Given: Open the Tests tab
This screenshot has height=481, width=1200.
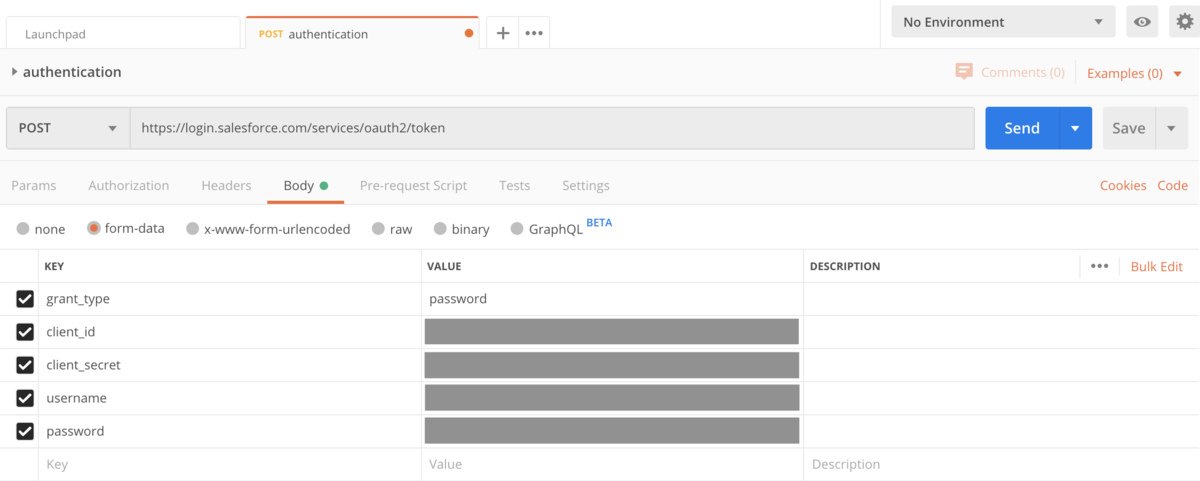Looking at the screenshot, I should click(515, 185).
